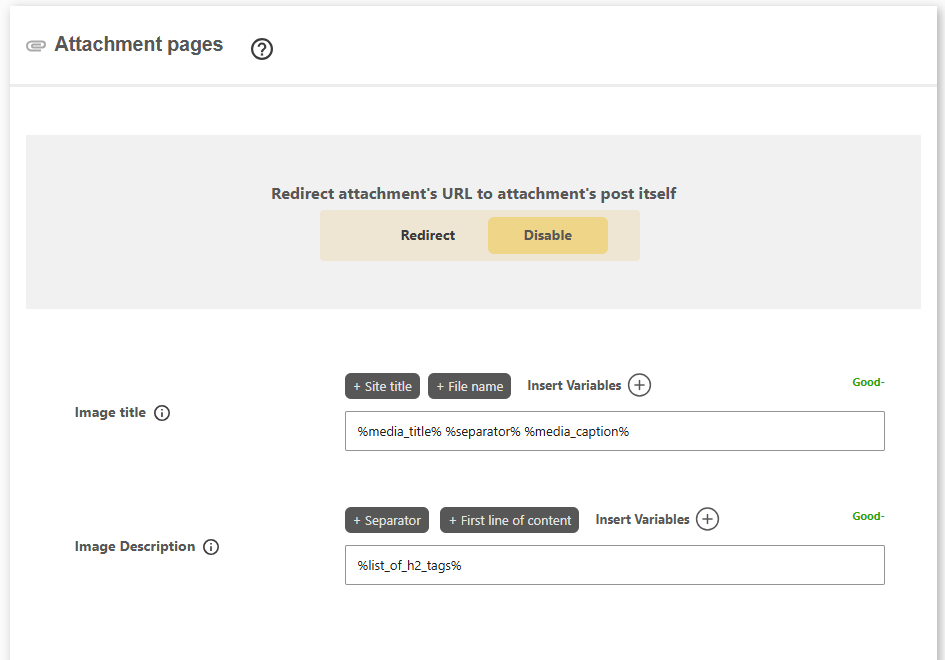Add the First line of content variable
The height and width of the screenshot is (660, 945).
coord(509,520)
